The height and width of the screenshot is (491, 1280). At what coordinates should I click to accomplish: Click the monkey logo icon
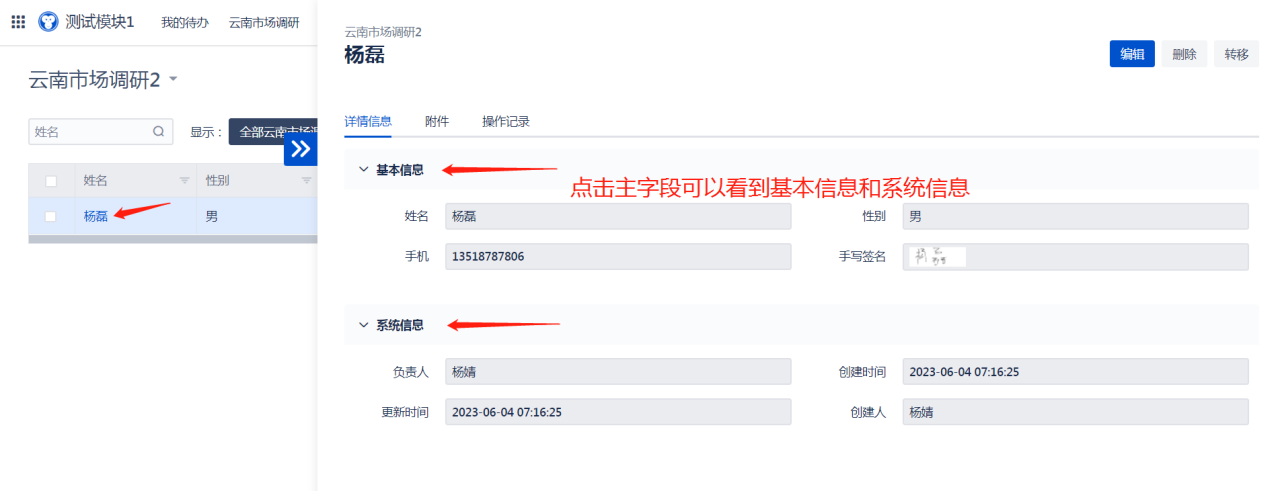48,22
